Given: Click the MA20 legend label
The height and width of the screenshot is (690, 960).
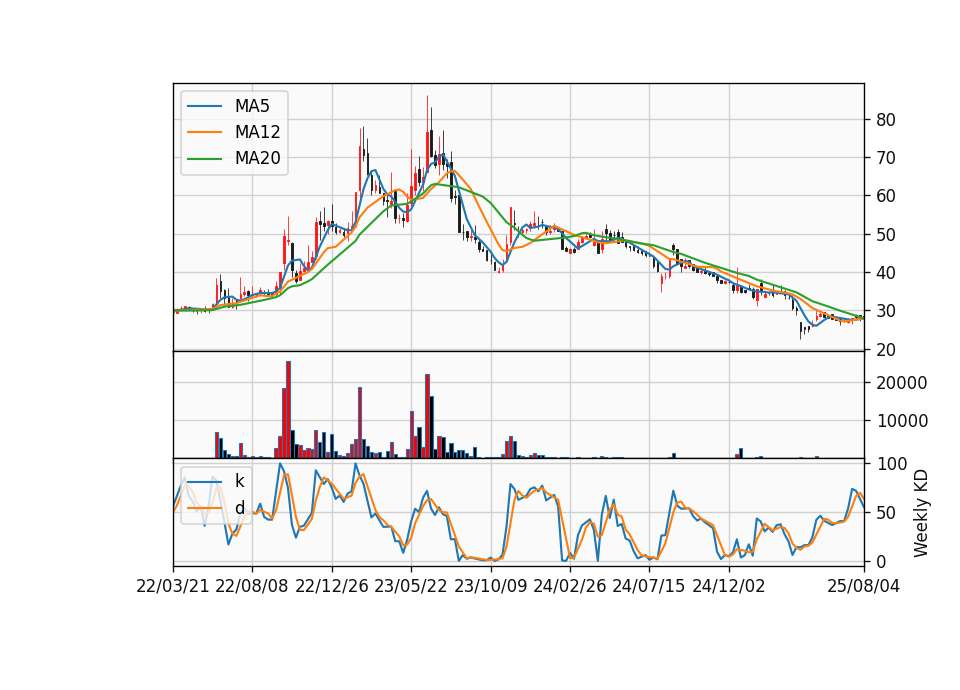Looking at the screenshot, I should 257,158.
